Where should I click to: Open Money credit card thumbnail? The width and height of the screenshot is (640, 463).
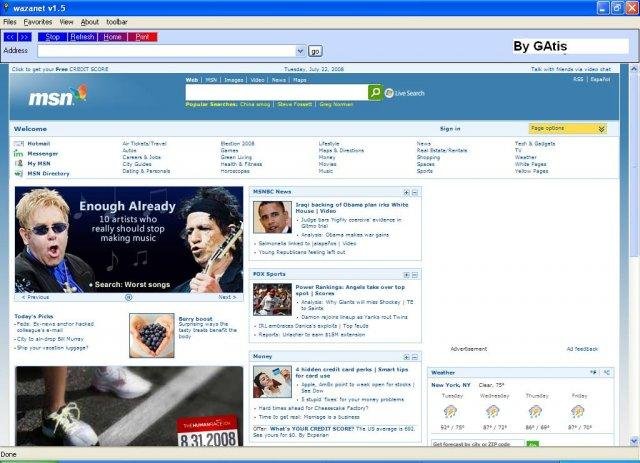272,382
